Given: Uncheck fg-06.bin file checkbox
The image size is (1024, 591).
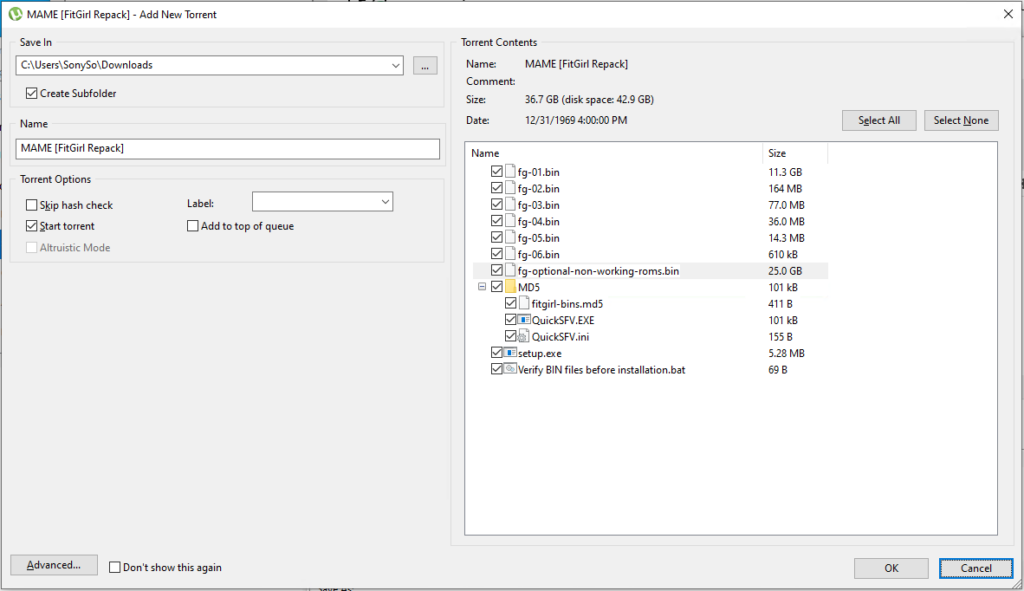Looking at the screenshot, I should [x=496, y=253].
